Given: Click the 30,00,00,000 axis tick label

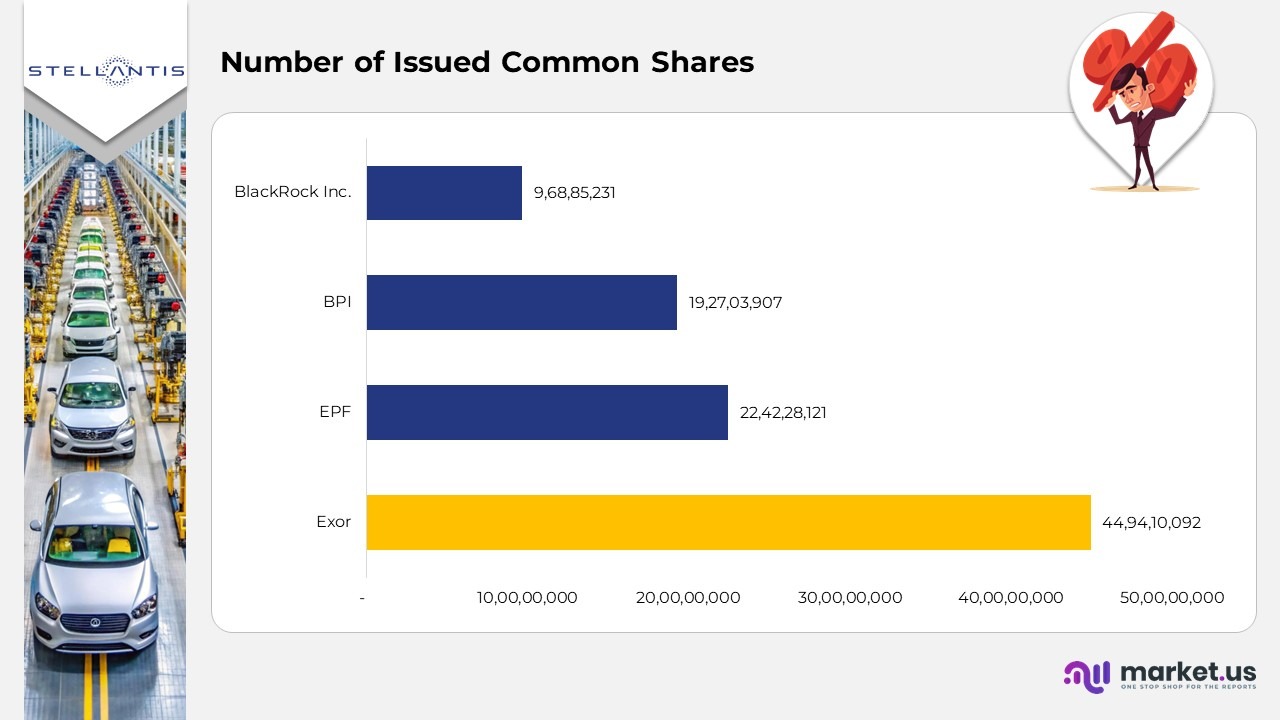Looking at the screenshot, I should [850, 598].
